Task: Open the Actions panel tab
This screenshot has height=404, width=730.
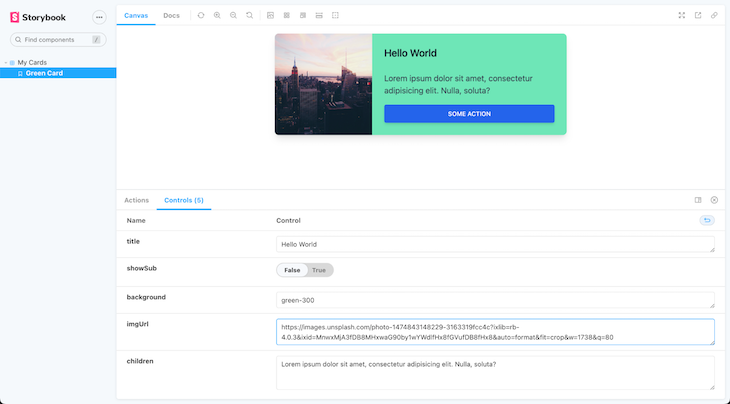Action: (137, 200)
